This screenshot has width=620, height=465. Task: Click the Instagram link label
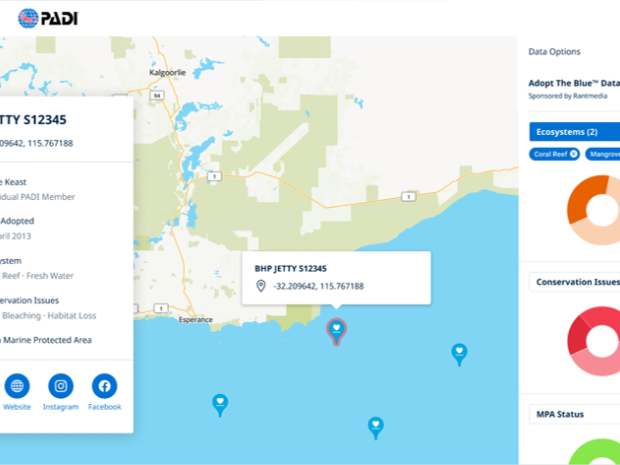(60, 407)
